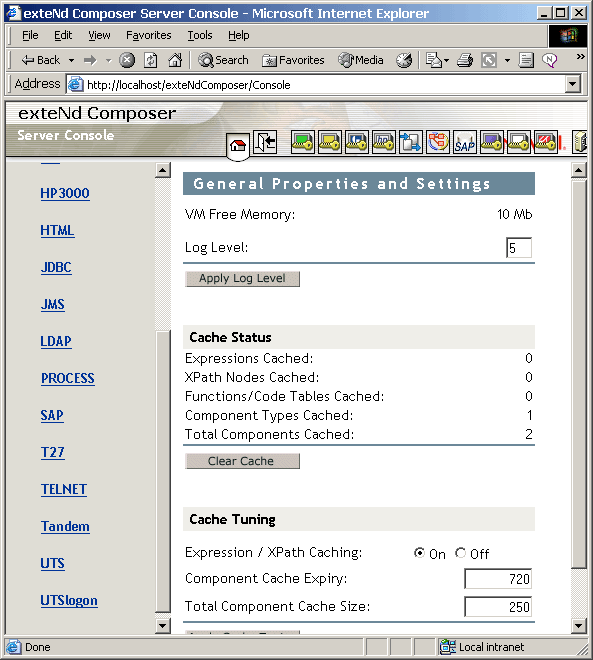The width and height of the screenshot is (593, 660).
Task: Open the browser Search pane
Action: [223, 61]
